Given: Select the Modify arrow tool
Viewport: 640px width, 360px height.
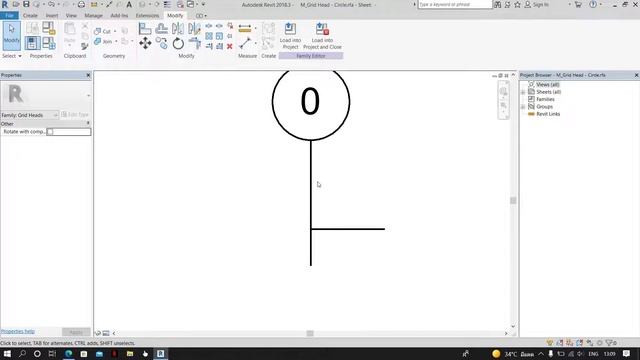Looking at the screenshot, I should [11, 36].
